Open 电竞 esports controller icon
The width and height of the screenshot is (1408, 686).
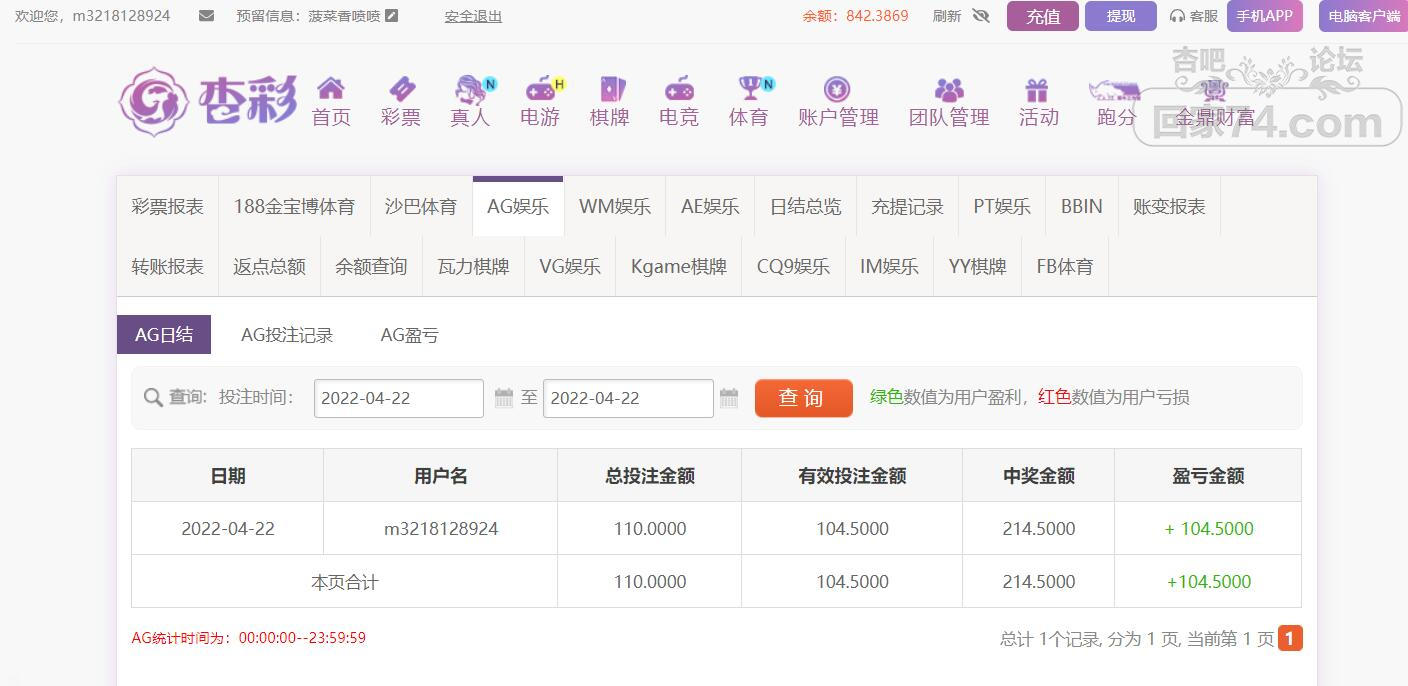pyautogui.click(x=679, y=89)
